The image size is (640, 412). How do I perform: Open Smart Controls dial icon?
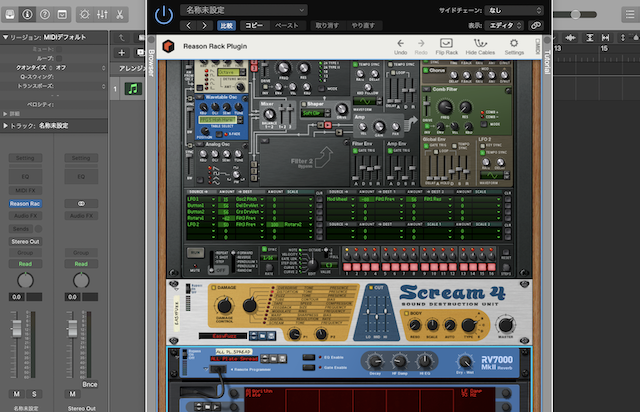pyautogui.click(x=83, y=15)
